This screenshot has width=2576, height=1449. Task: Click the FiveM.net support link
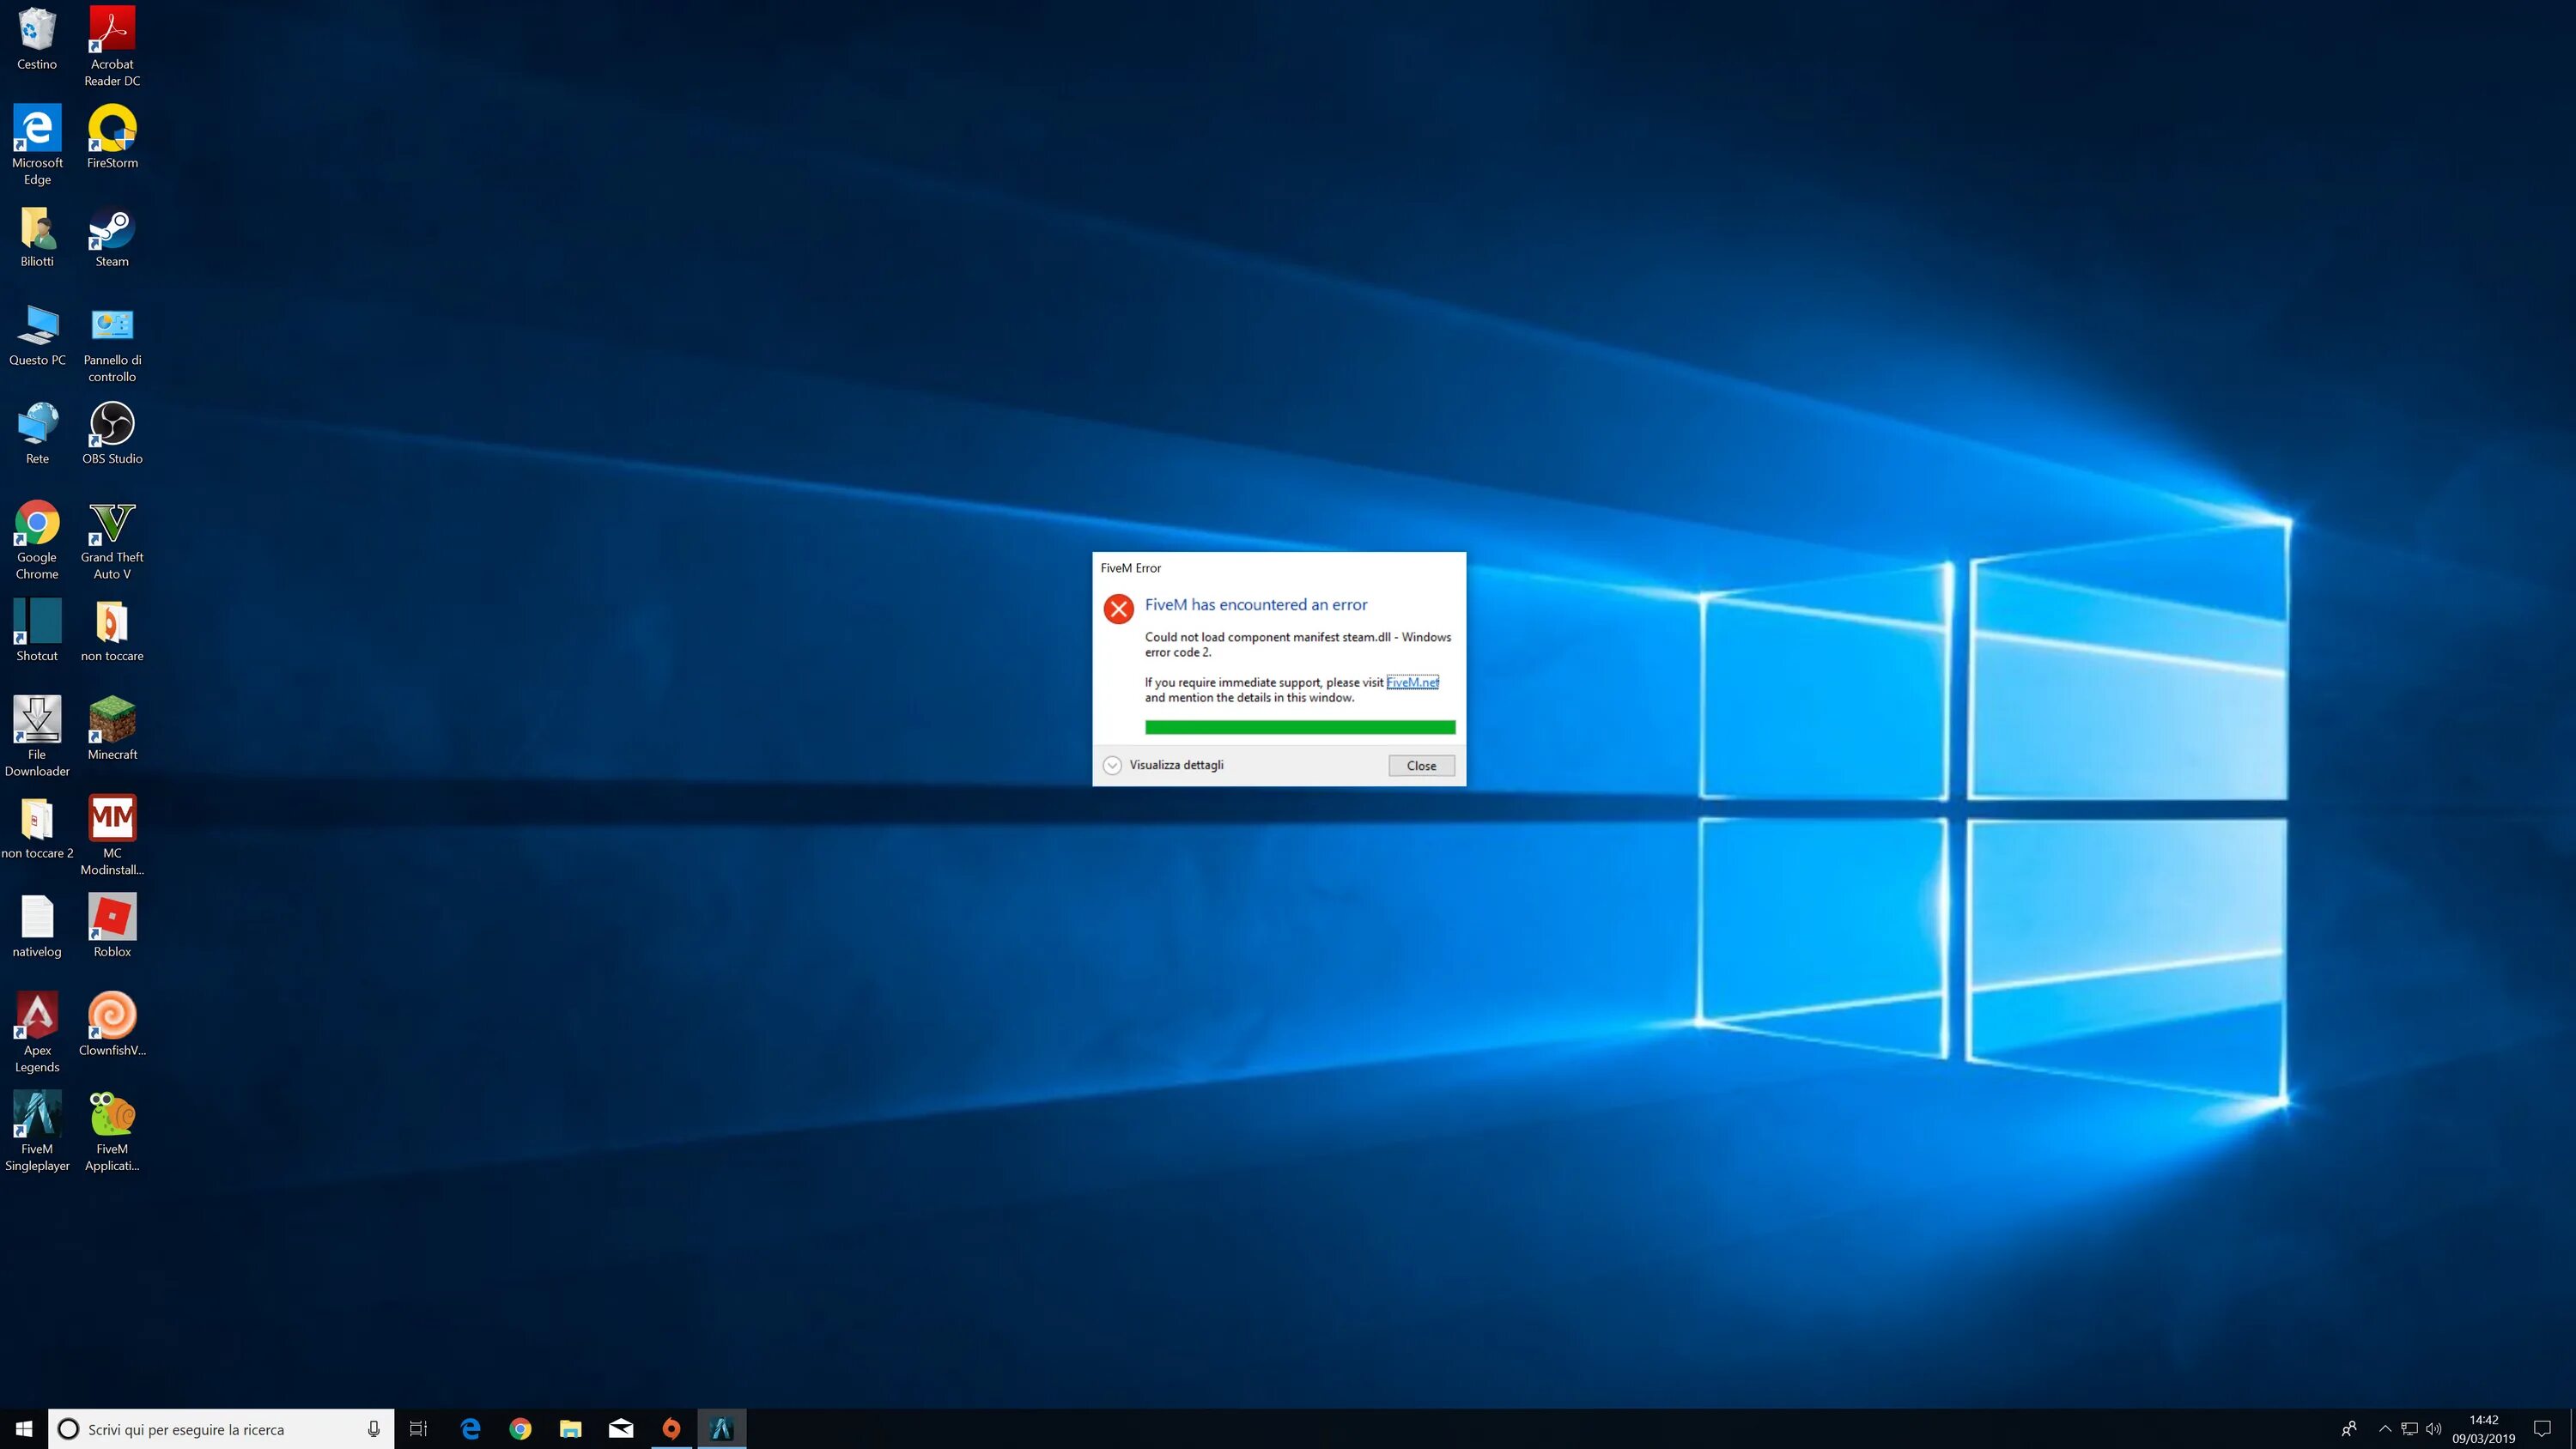[x=1410, y=682]
